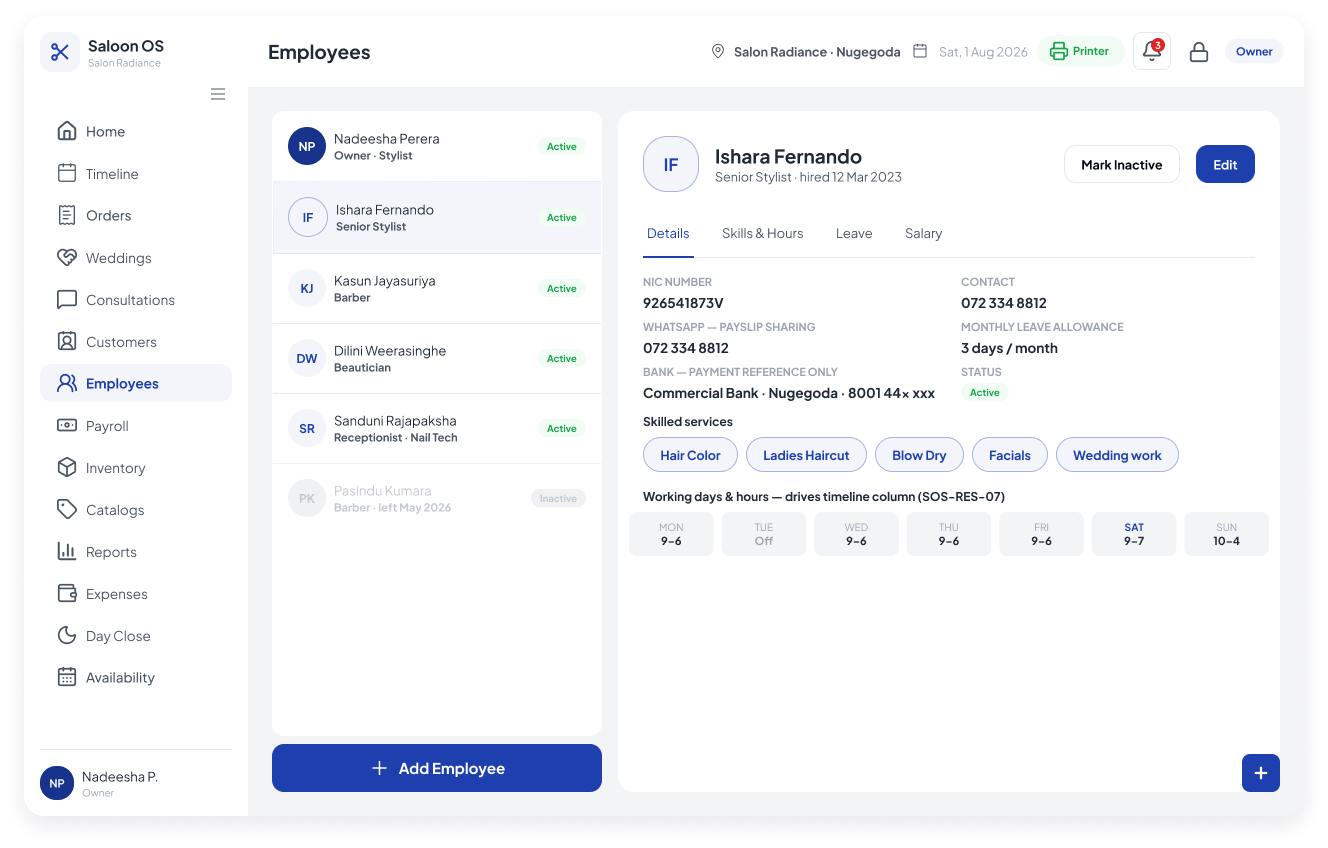Click the Payroll banknote icon
The image size is (1328, 848).
[67, 425]
